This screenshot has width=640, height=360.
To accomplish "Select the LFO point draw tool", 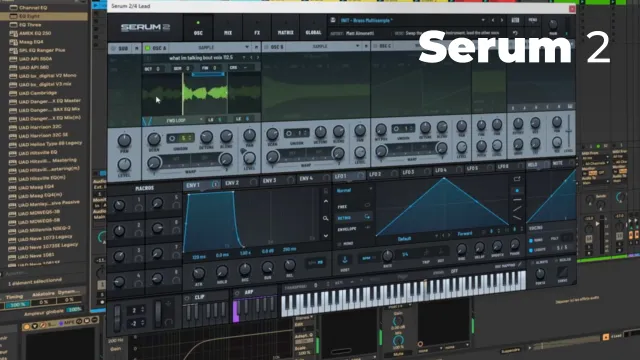I will (517, 191).
